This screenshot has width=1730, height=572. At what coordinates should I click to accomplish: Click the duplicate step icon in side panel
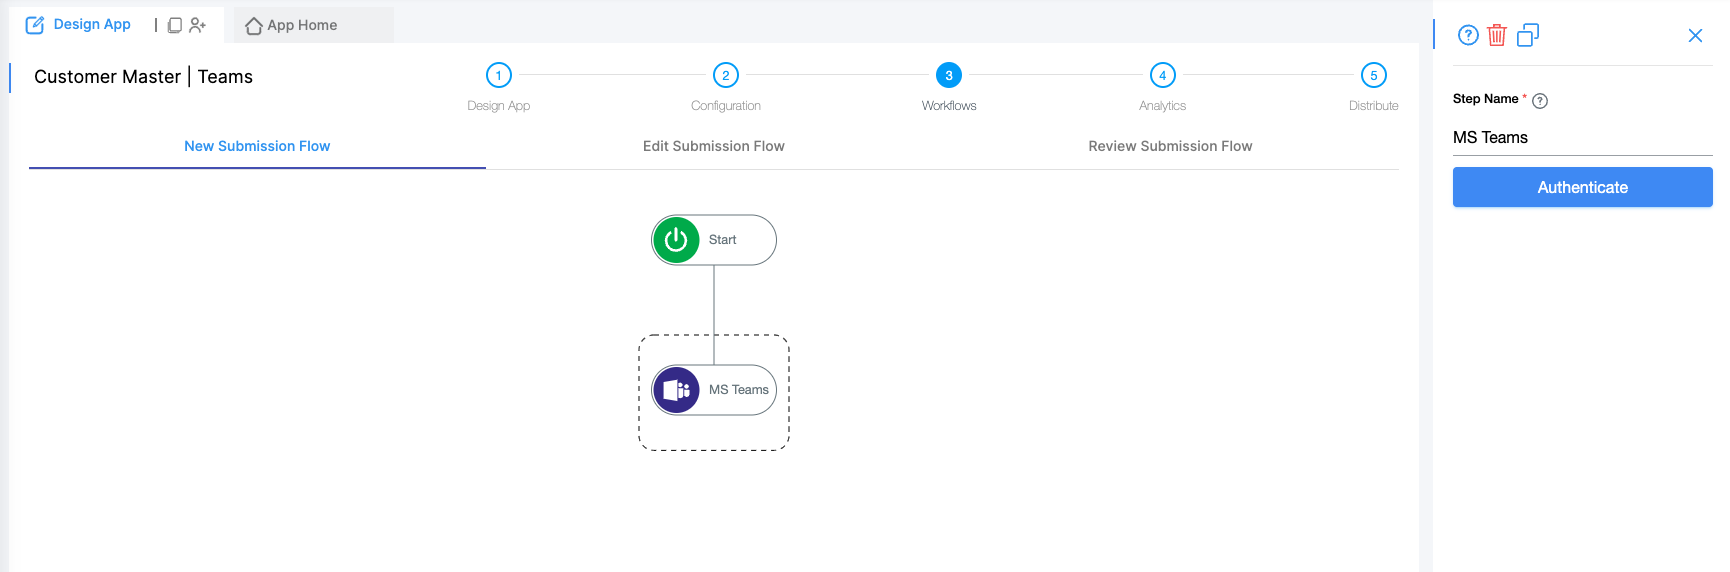point(1527,35)
